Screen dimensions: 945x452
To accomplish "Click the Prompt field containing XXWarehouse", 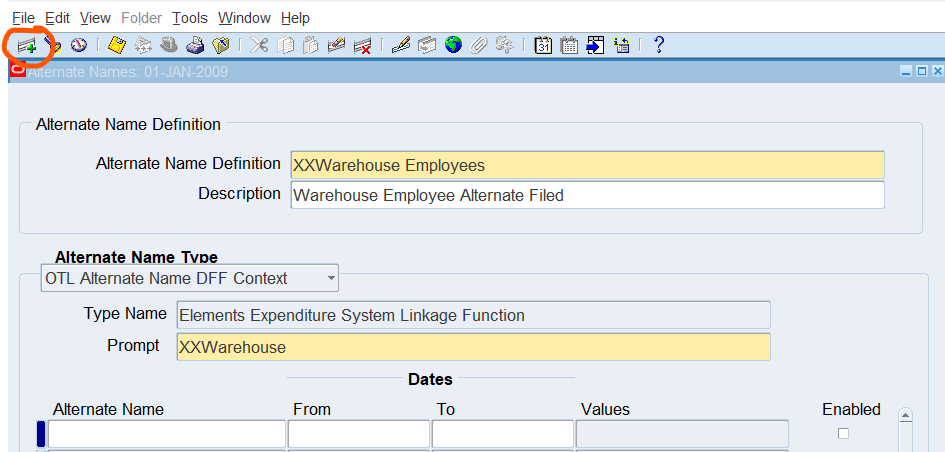I will point(473,347).
